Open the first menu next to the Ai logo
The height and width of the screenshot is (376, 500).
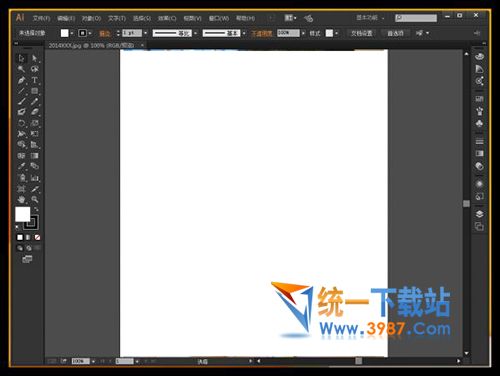point(41,18)
